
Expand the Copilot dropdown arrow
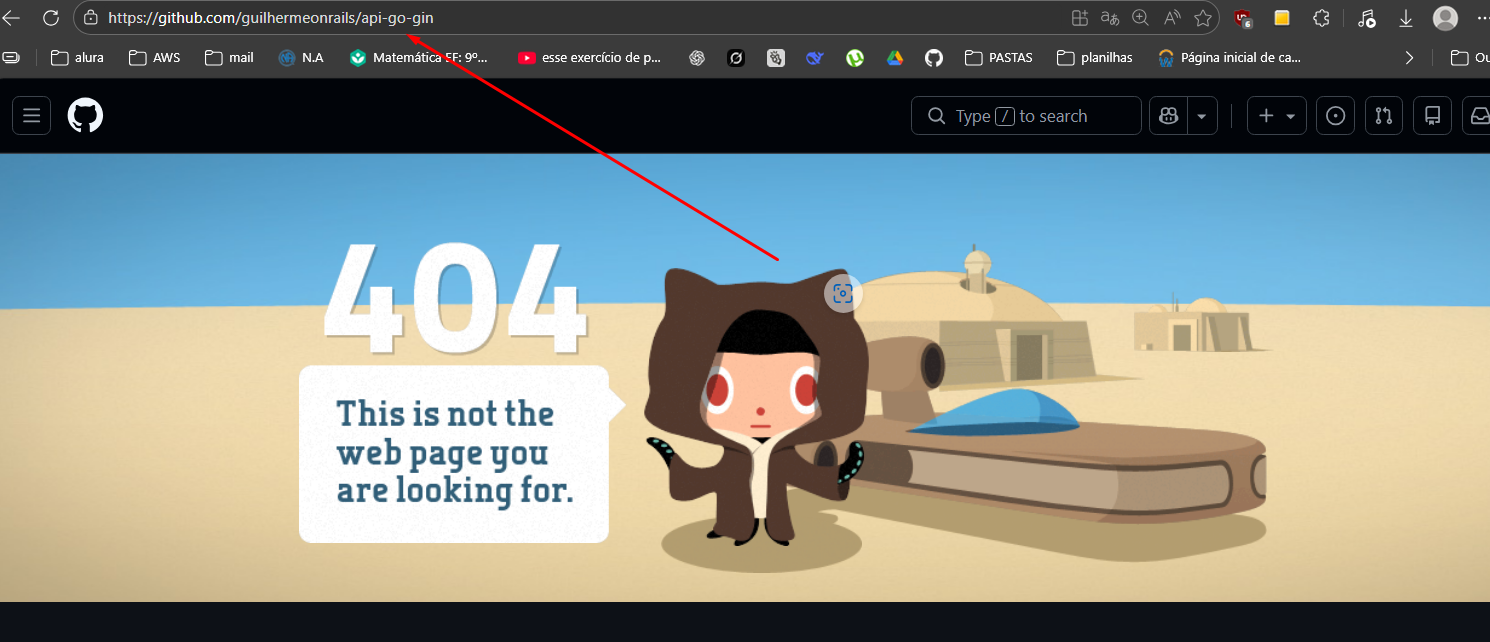click(1201, 116)
